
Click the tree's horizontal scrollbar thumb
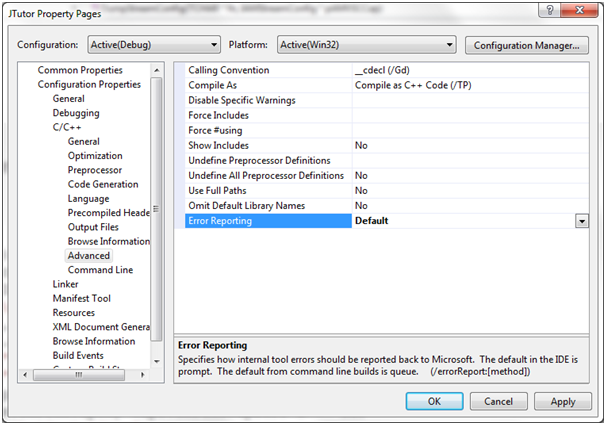pyautogui.click(x=79, y=375)
